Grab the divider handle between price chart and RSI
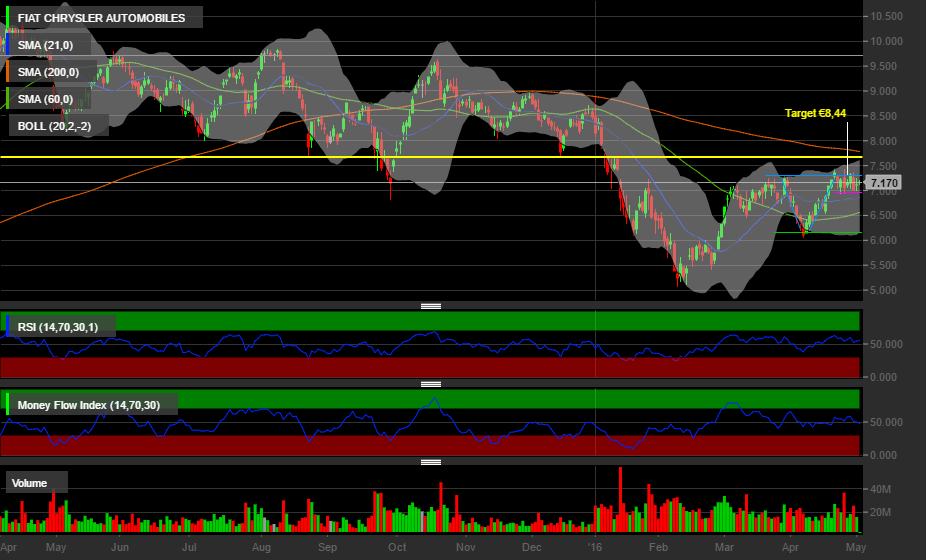Screen dimensions: 926x560 click(x=431, y=306)
